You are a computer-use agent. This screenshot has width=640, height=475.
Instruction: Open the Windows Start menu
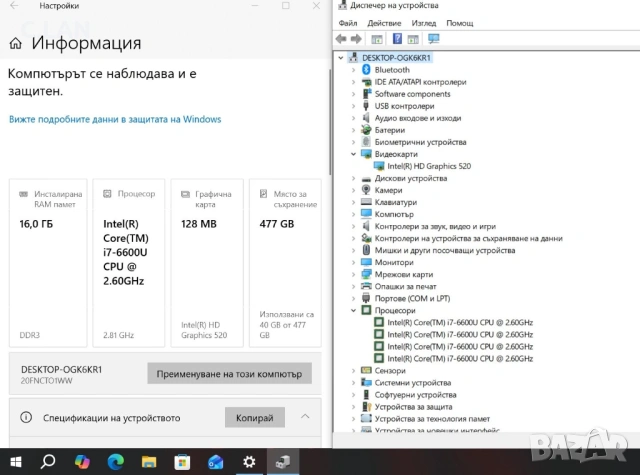click(16, 462)
